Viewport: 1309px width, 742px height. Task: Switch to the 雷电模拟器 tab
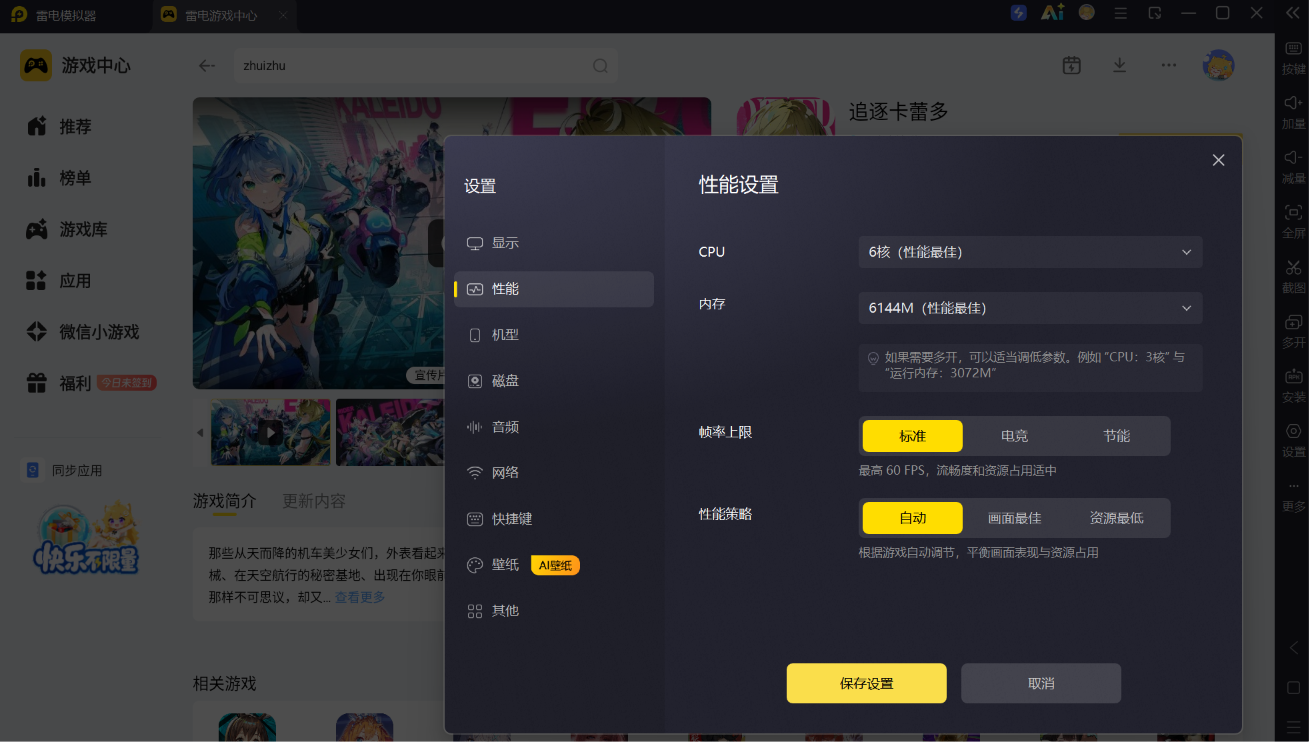[52, 15]
